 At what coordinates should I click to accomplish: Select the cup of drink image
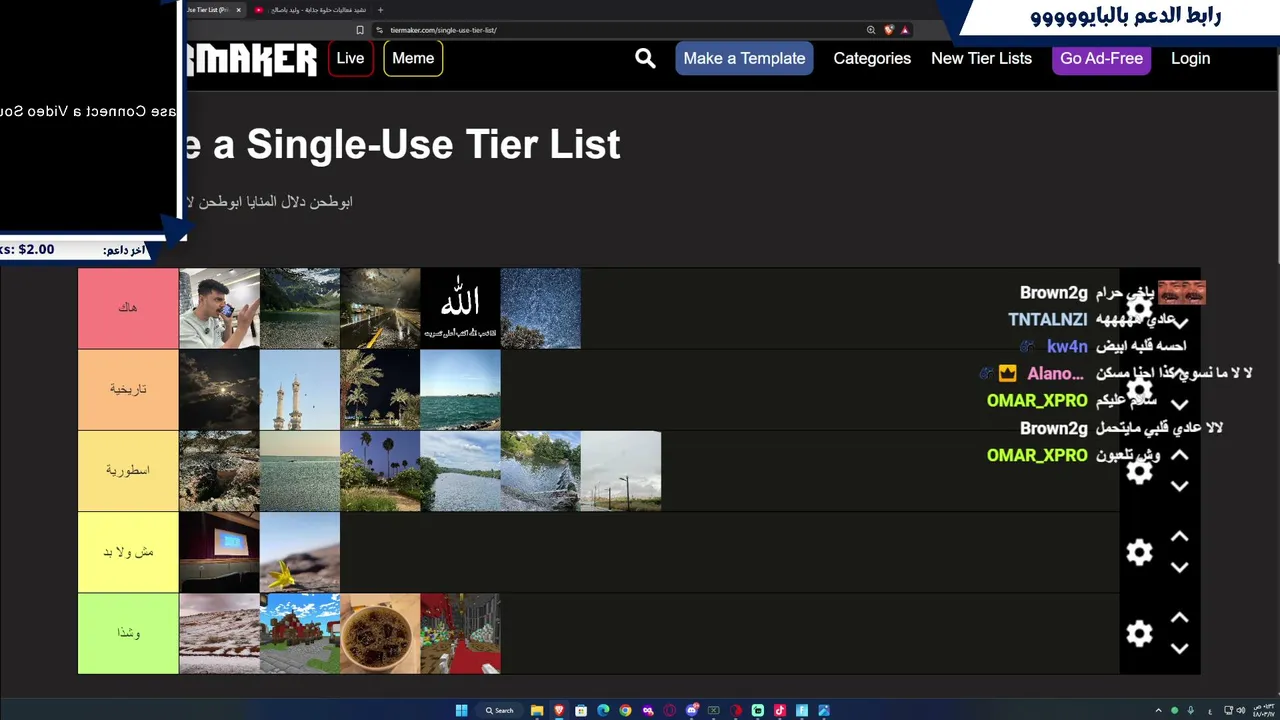point(380,633)
